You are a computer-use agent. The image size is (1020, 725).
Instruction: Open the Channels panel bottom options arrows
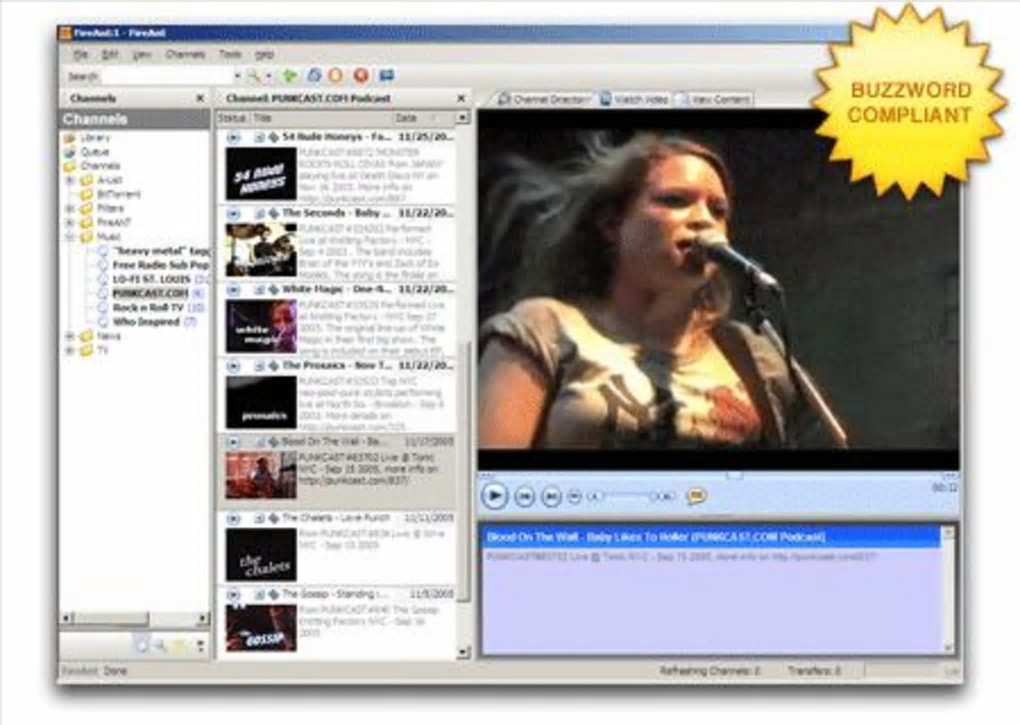(200, 646)
